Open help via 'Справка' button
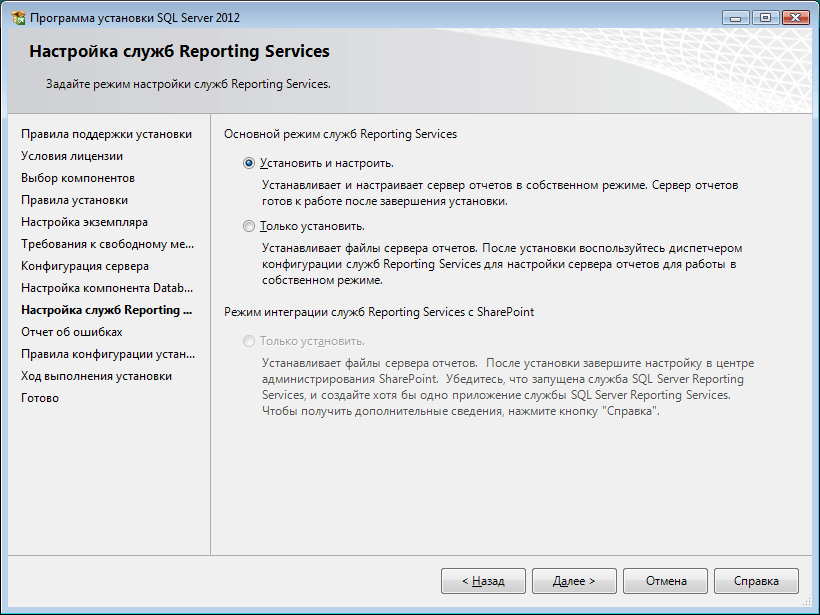Viewport: 820px width, 615px height. pos(755,581)
